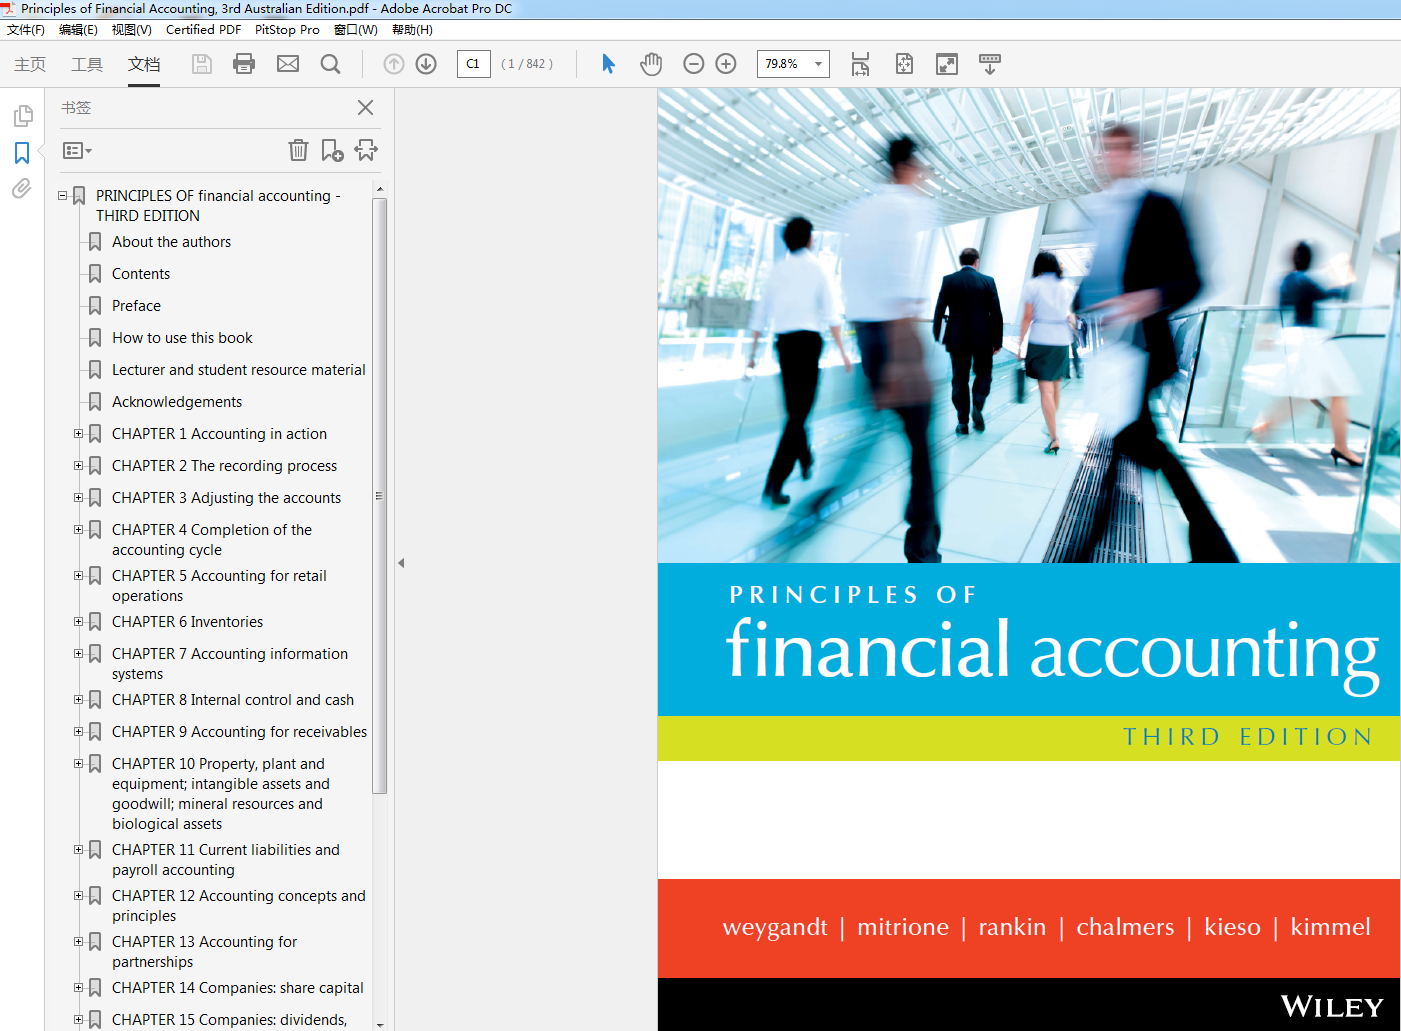
Task: Jump to Preface bookmark
Action: coord(136,306)
